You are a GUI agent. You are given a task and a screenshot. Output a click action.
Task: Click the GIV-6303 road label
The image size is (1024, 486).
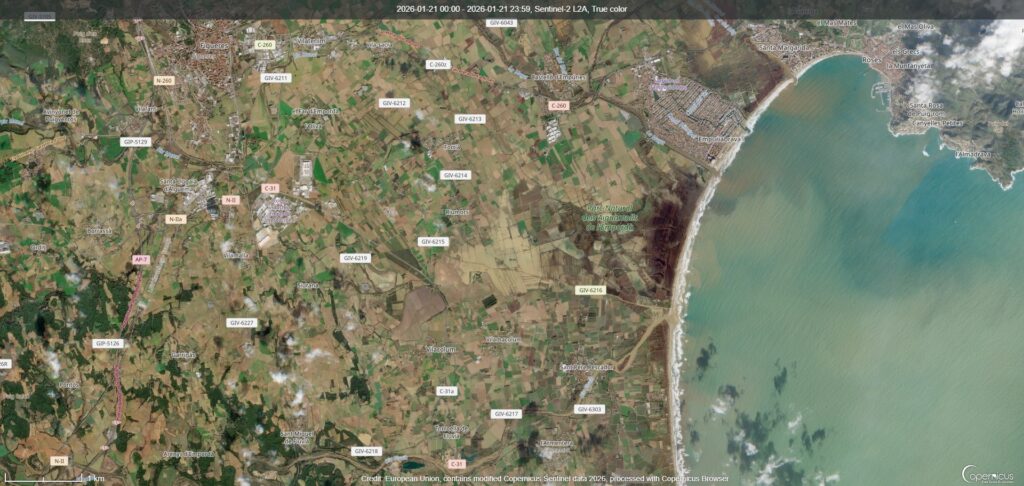click(x=589, y=409)
